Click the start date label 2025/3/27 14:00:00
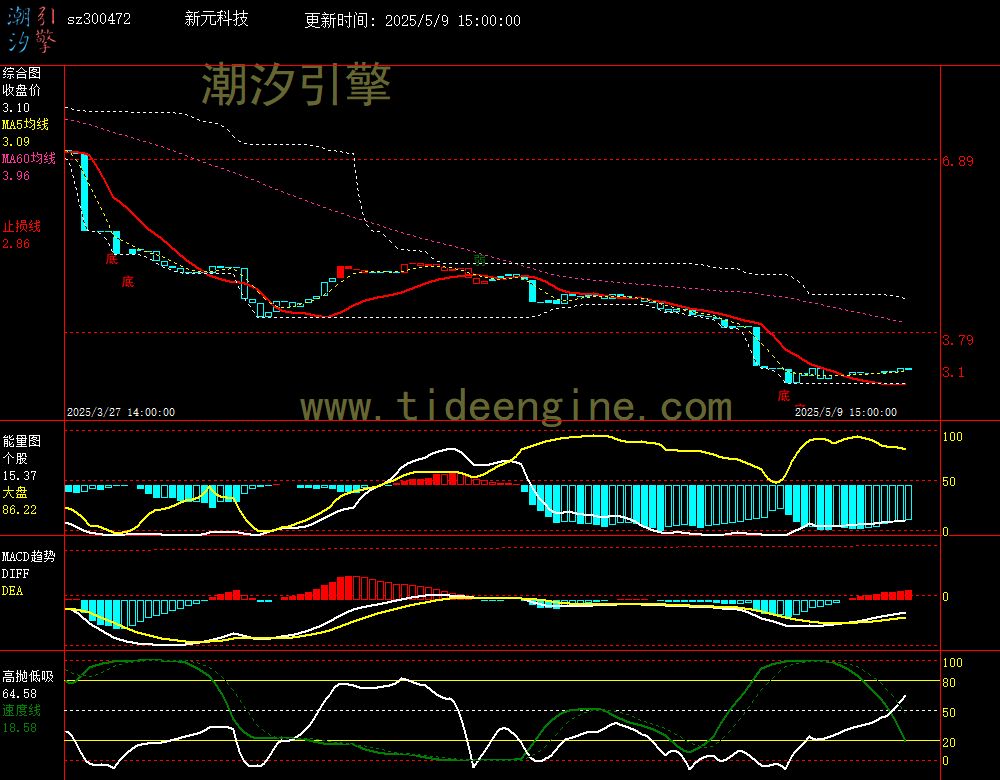This screenshot has height=780, width=1000. 121,413
